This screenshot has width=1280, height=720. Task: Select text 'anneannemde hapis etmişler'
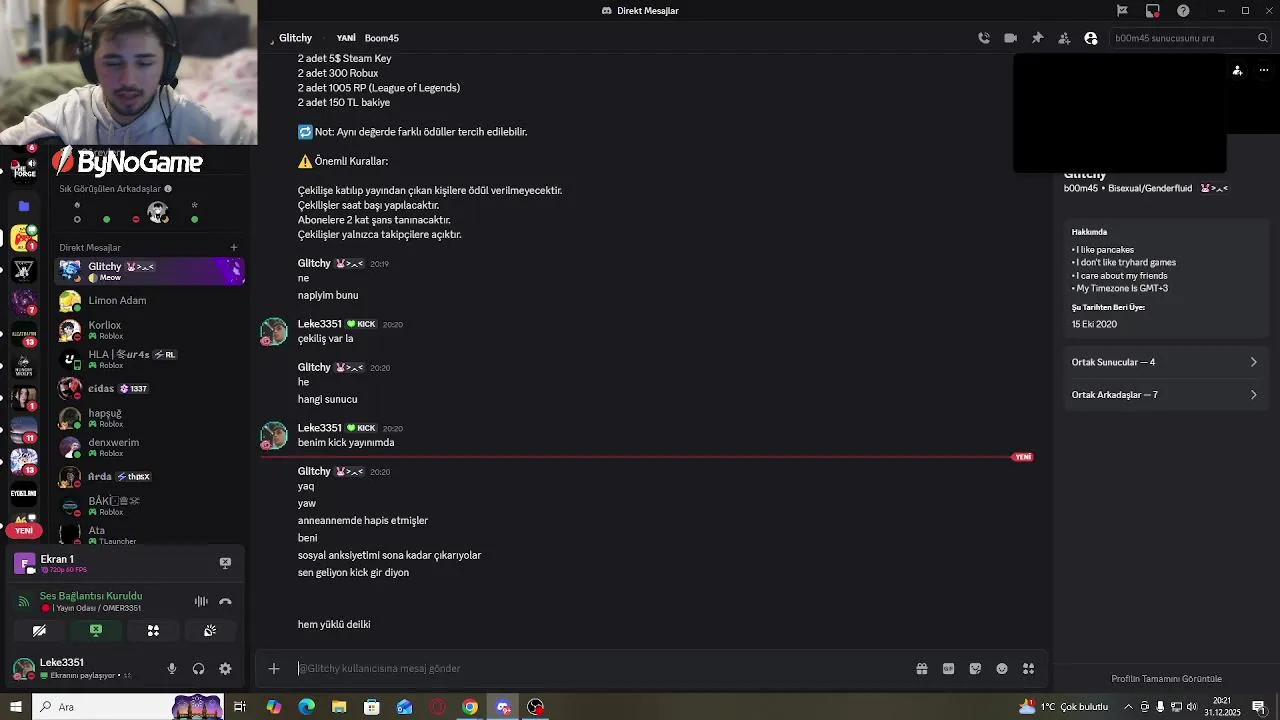[x=363, y=520]
